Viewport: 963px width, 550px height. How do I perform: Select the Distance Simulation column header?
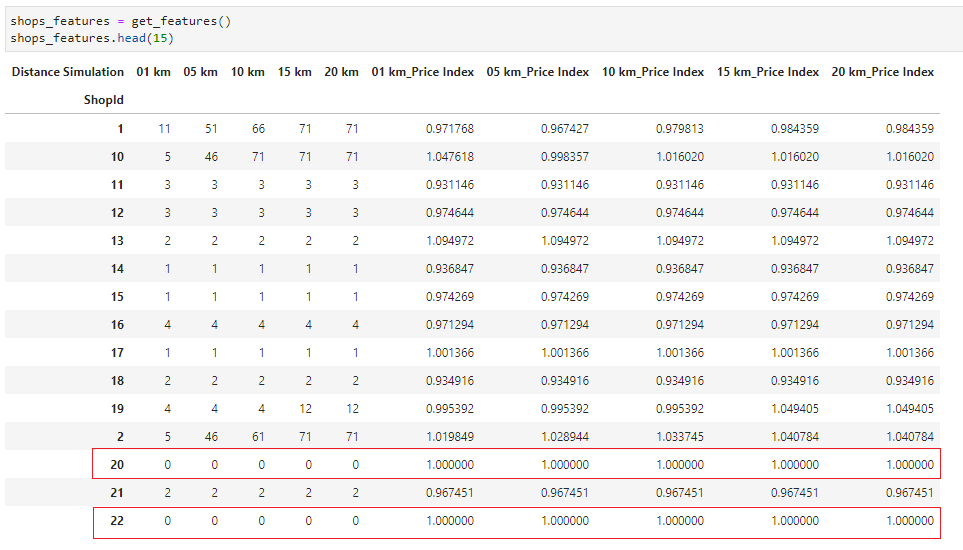pos(68,72)
